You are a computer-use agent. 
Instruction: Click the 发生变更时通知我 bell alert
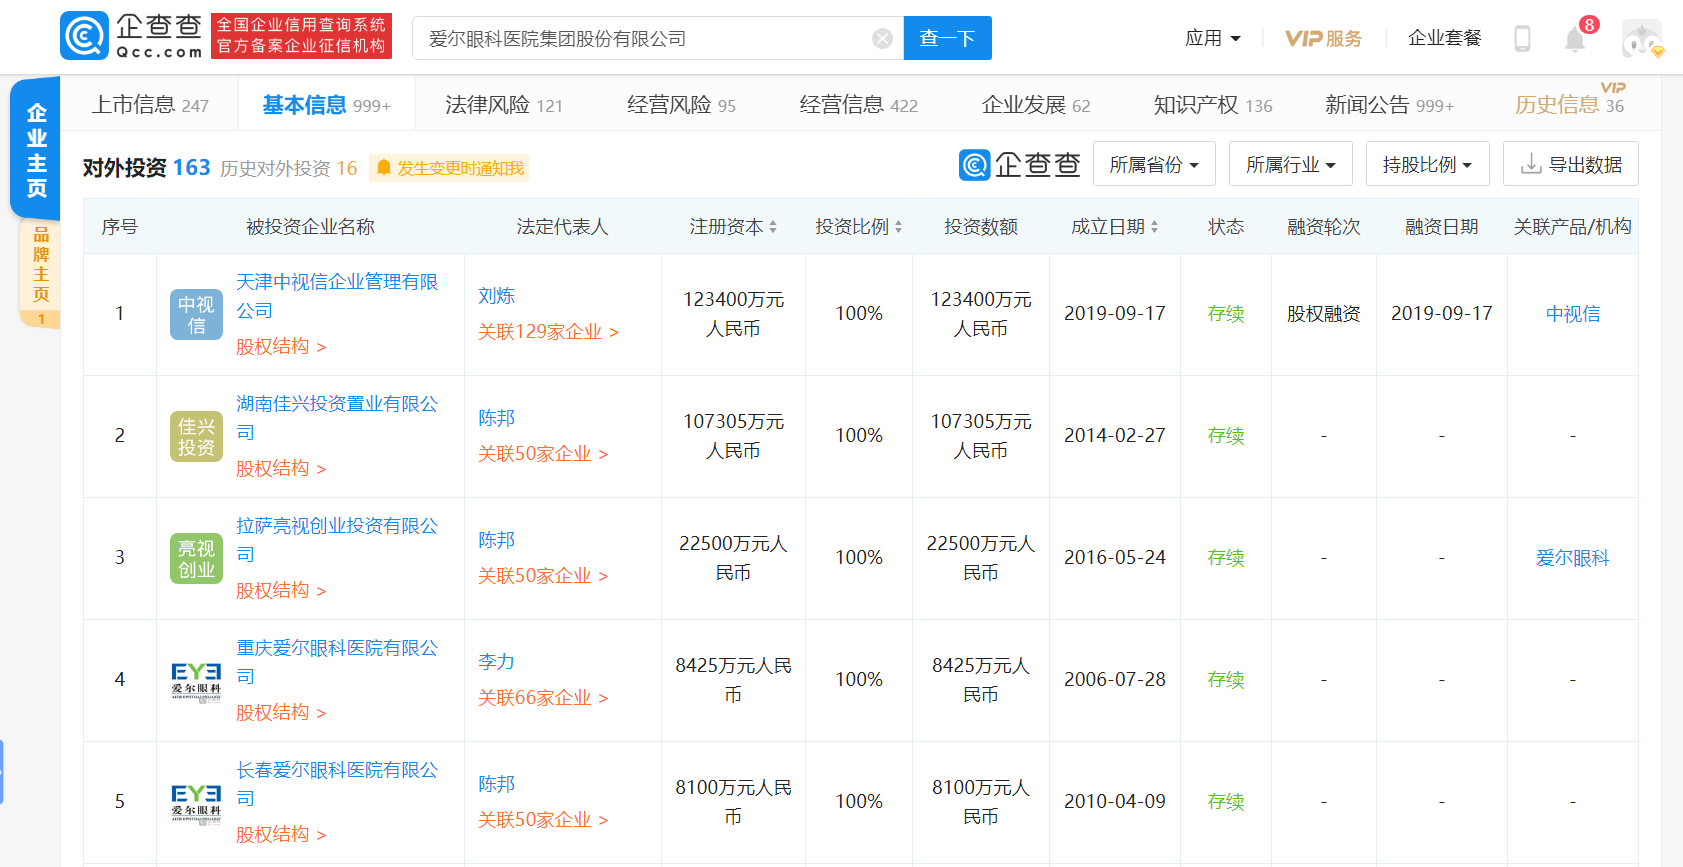coord(450,168)
